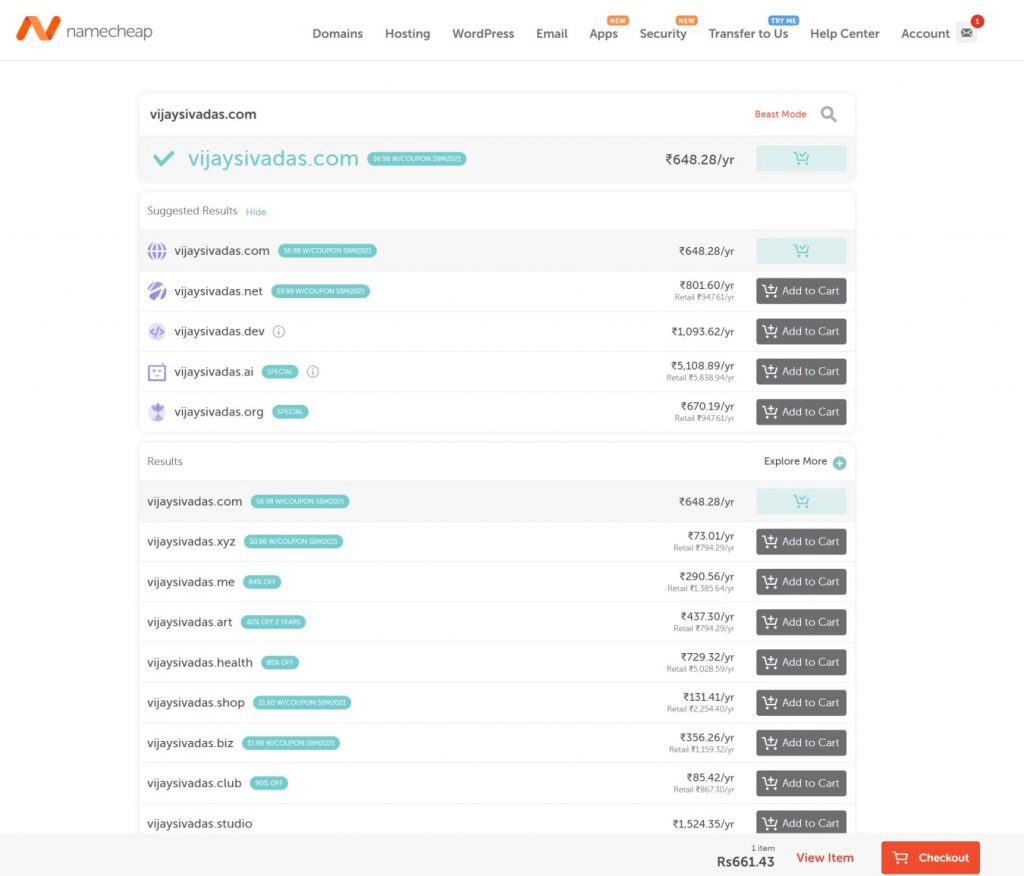Open Transfer to Us menu
This screenshot has width=1024, height=876.
coord(748,33)
